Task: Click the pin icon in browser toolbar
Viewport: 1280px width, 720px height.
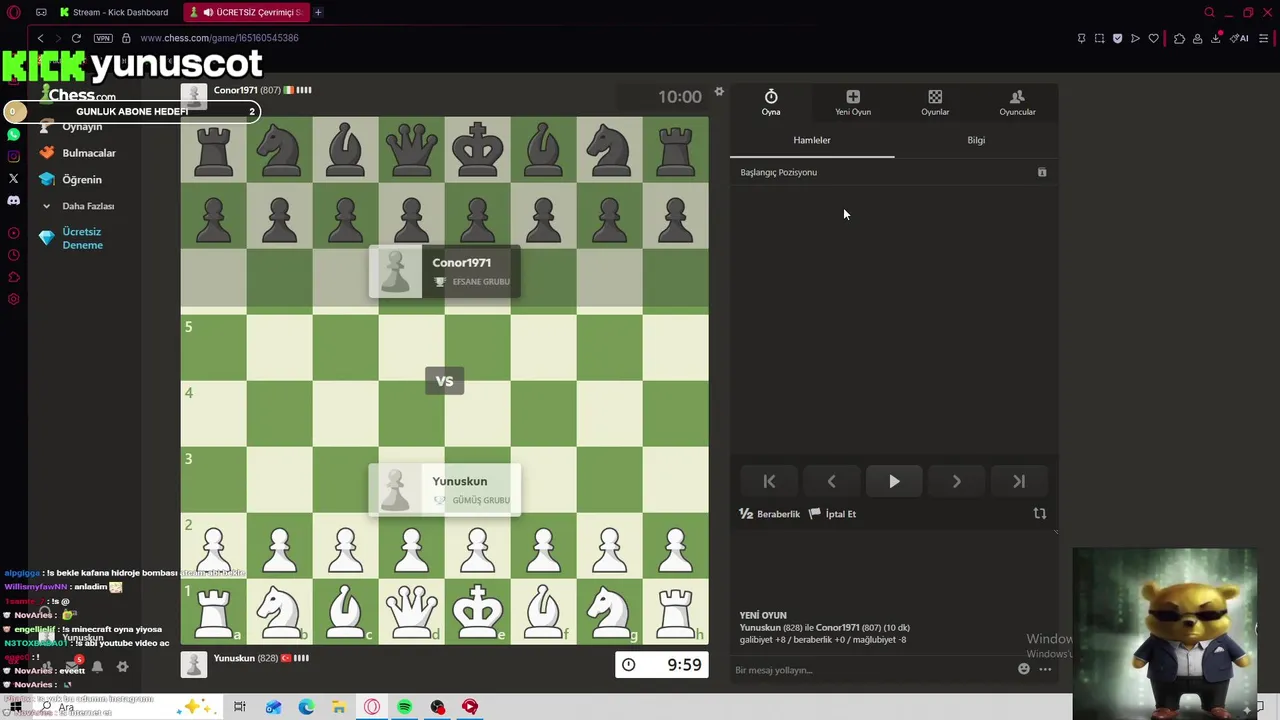Action: 1081,38
